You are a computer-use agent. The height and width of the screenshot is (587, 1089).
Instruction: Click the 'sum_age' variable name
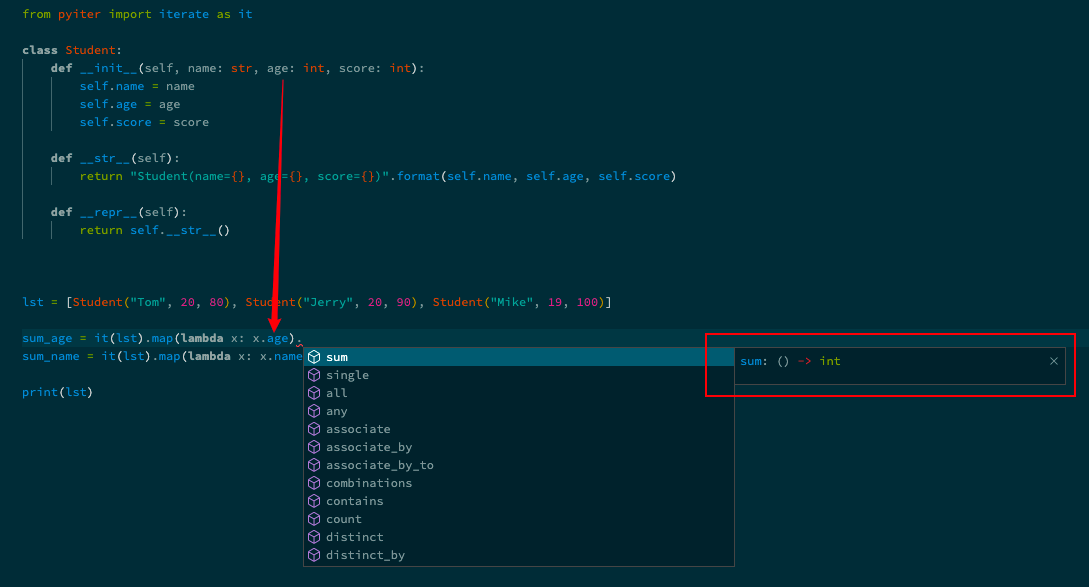click(x=47, y=338)
